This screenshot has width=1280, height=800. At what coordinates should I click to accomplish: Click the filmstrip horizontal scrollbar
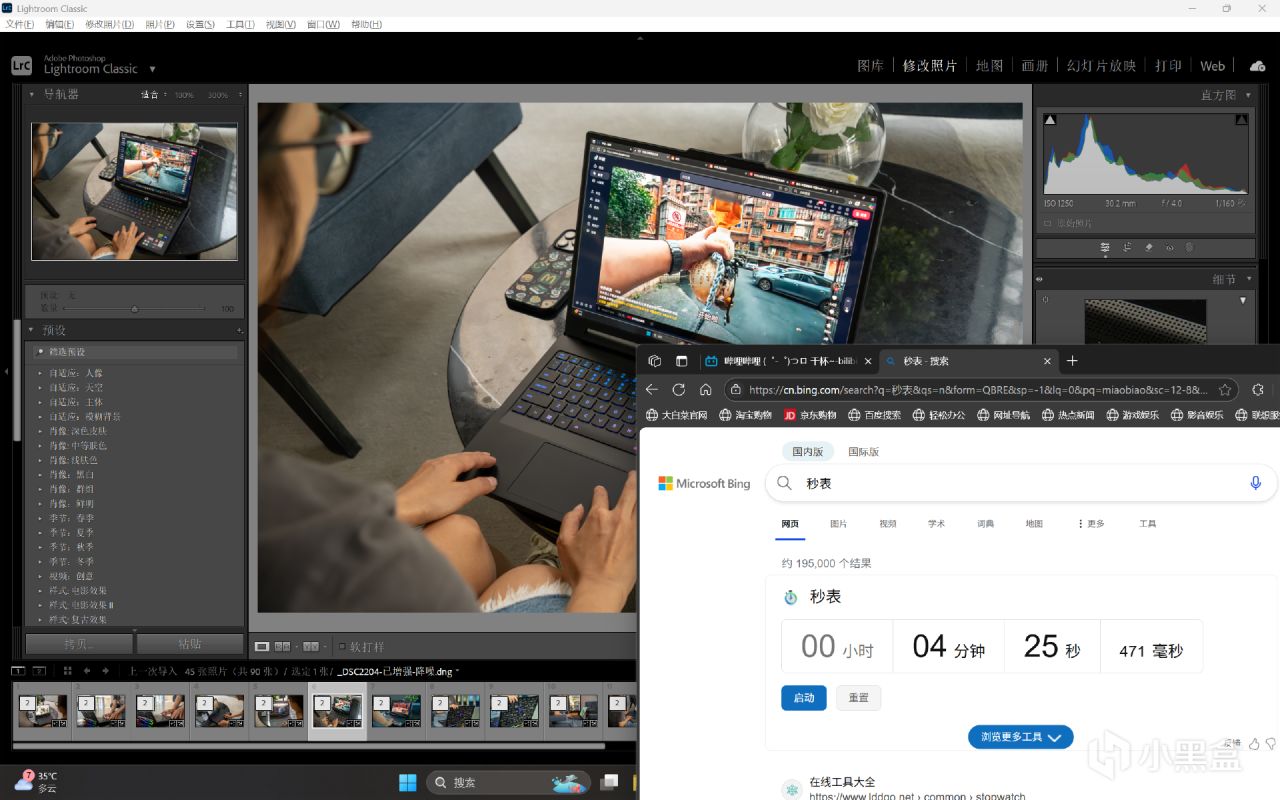pyautogui.click(x=308, y=746)
